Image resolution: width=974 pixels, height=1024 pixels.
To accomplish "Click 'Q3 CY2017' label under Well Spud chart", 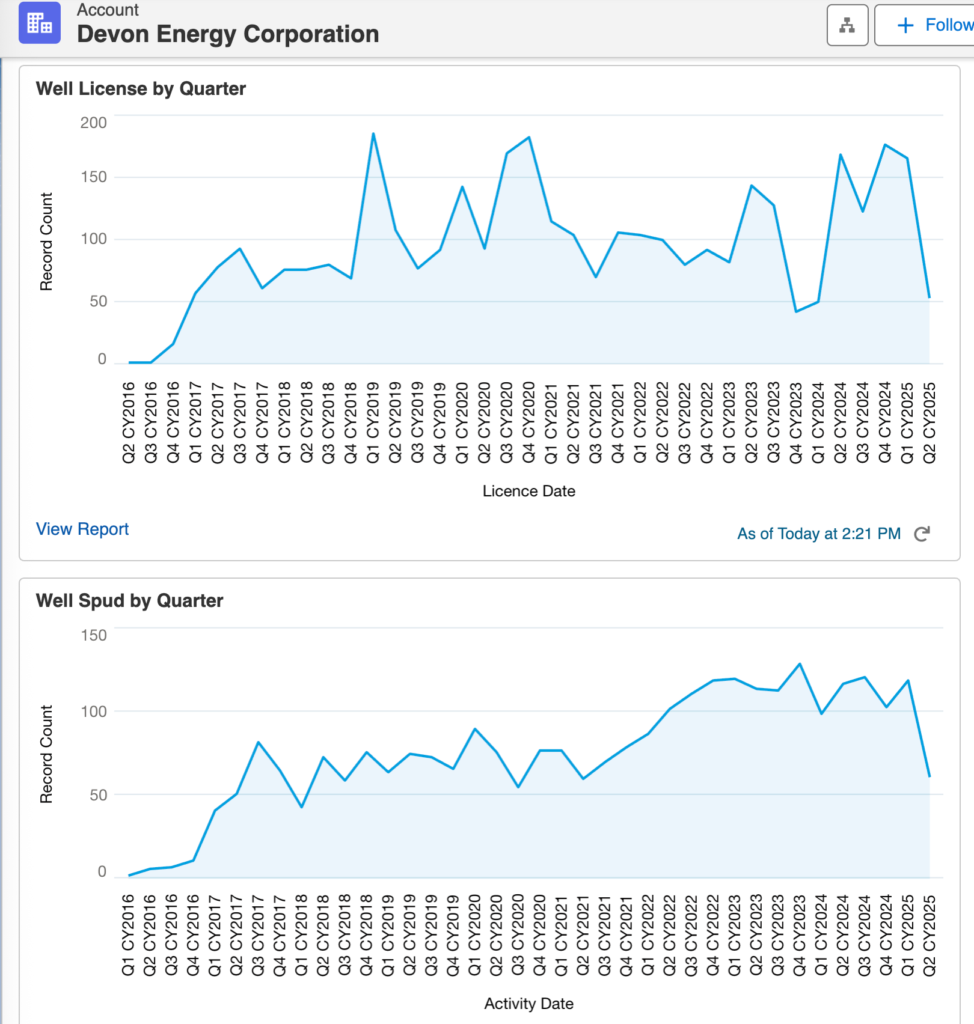I will tap(258, 936).
